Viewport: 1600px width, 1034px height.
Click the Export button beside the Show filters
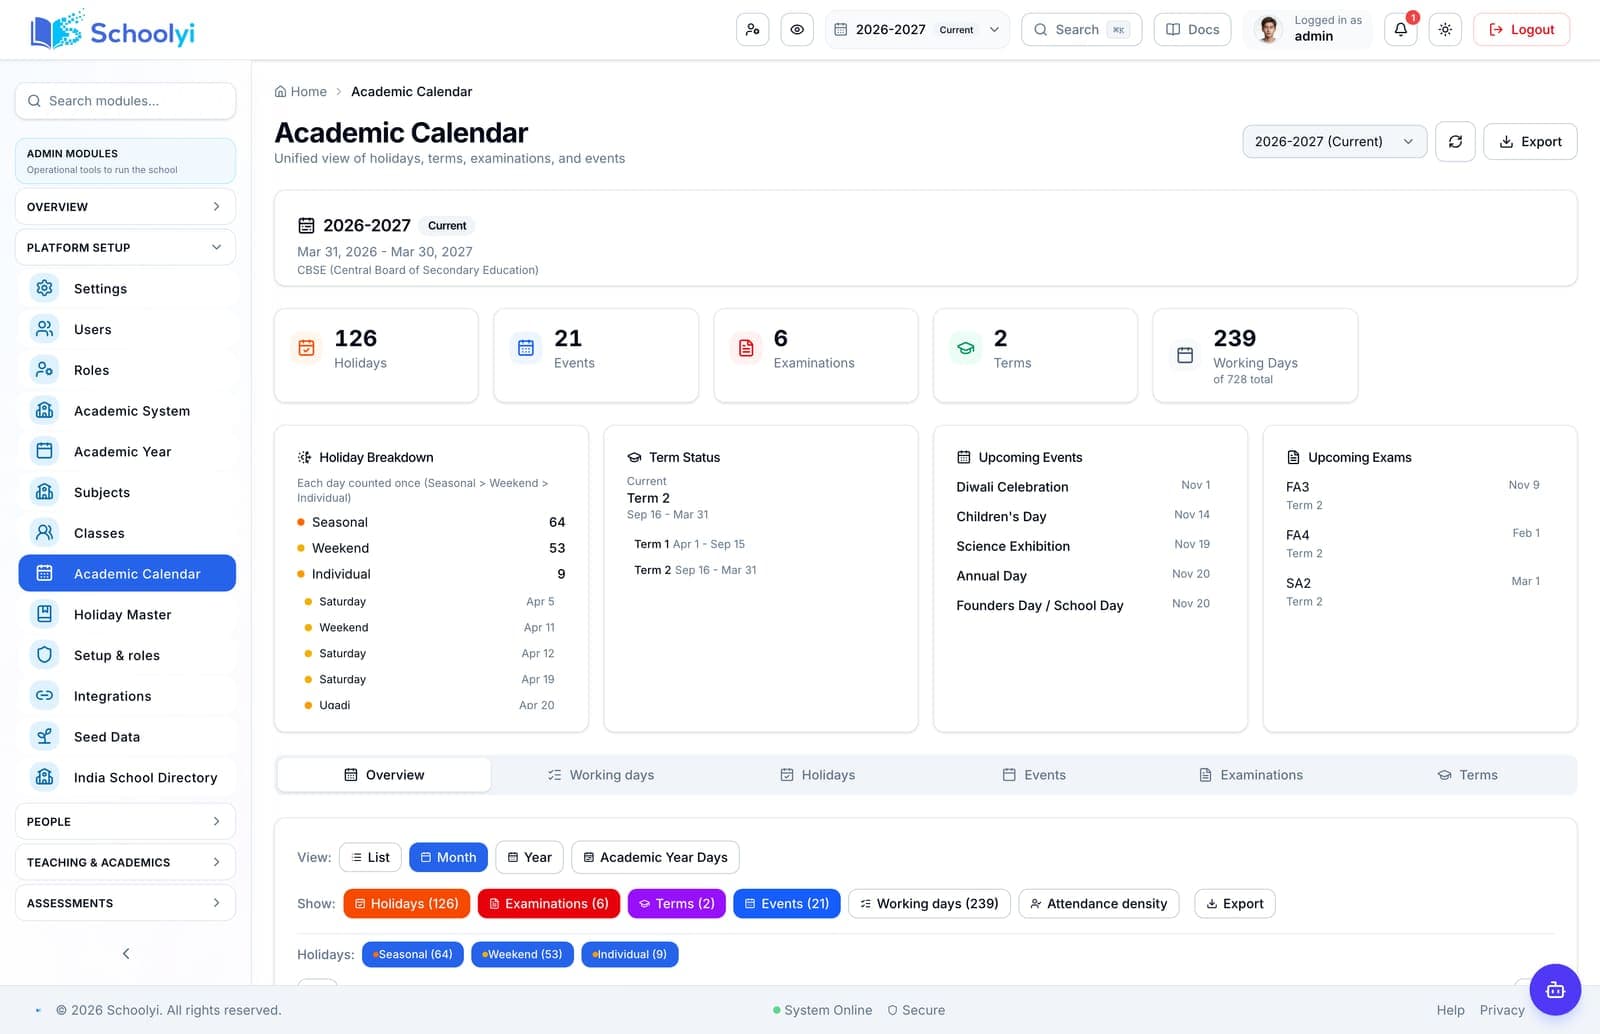point(1235,904)
